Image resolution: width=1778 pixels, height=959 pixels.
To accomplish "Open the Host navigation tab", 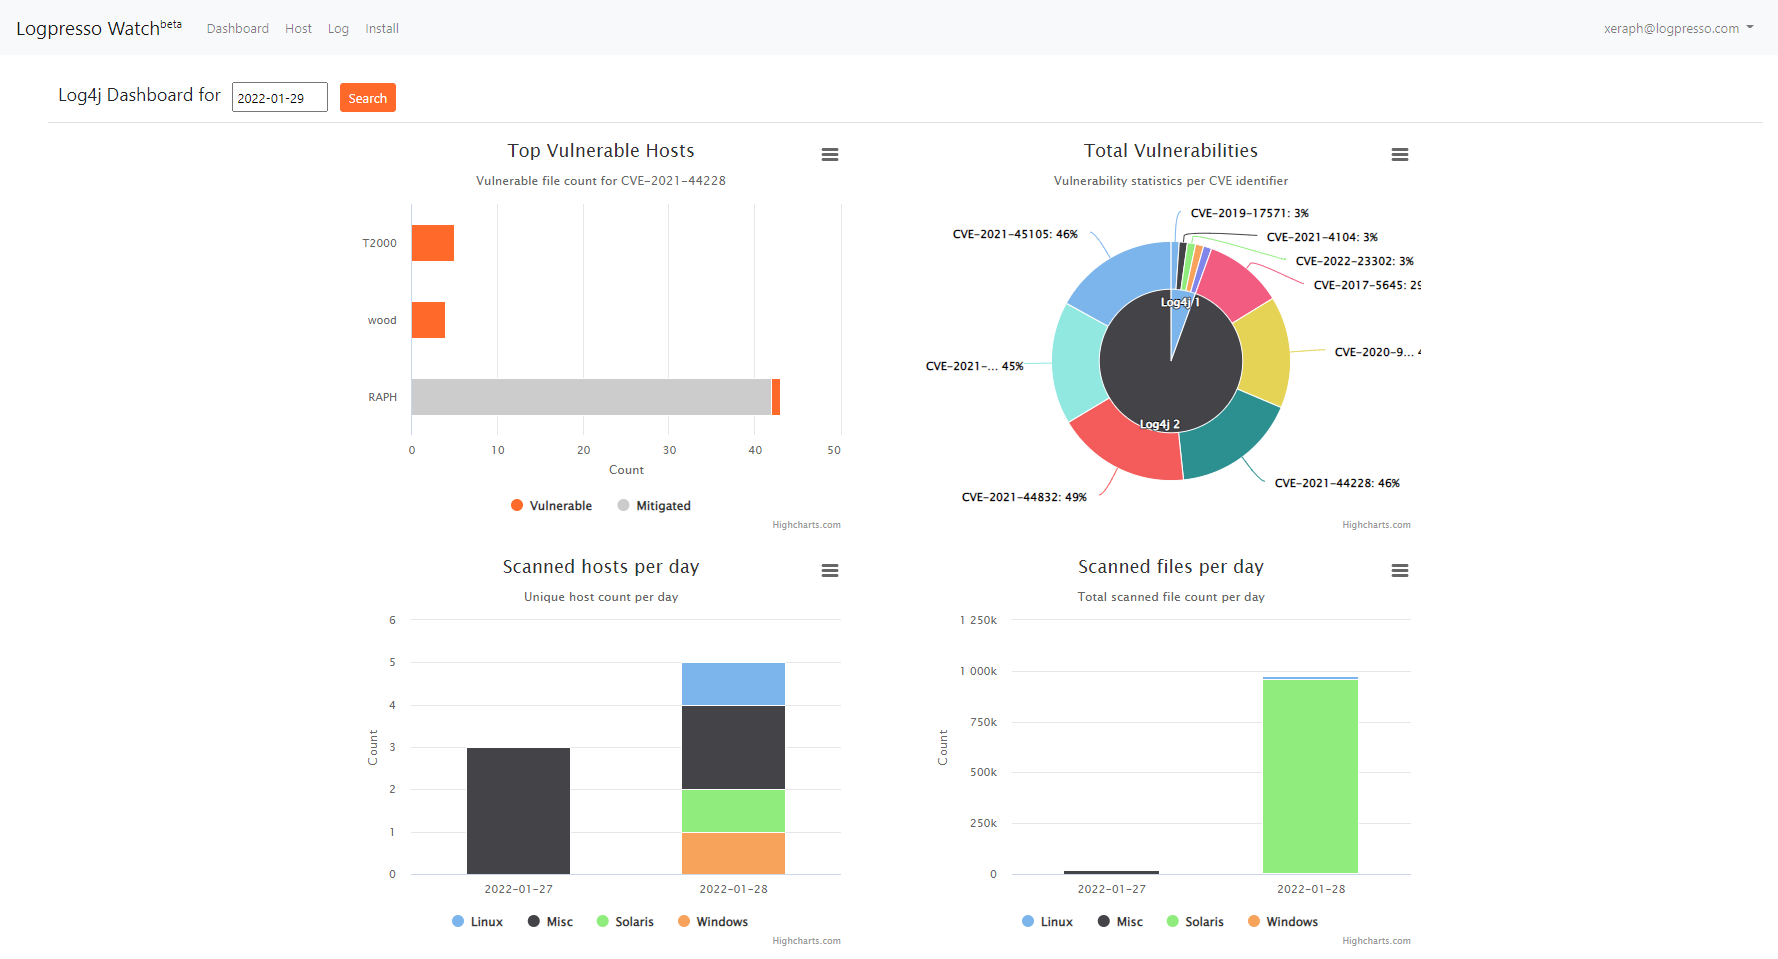I will [298, 29].
